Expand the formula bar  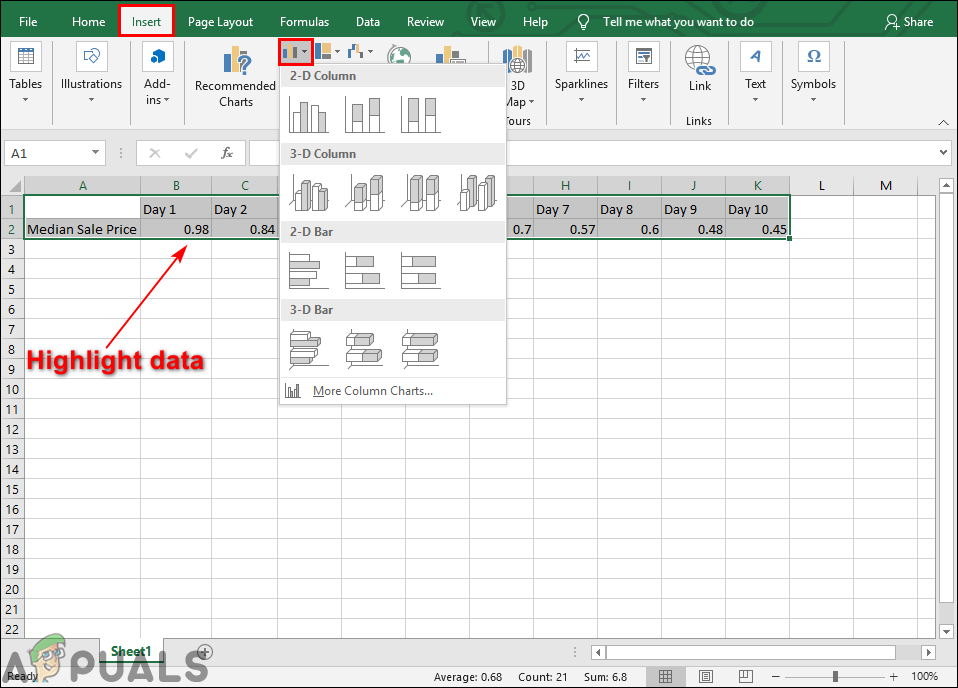point(943,152)
